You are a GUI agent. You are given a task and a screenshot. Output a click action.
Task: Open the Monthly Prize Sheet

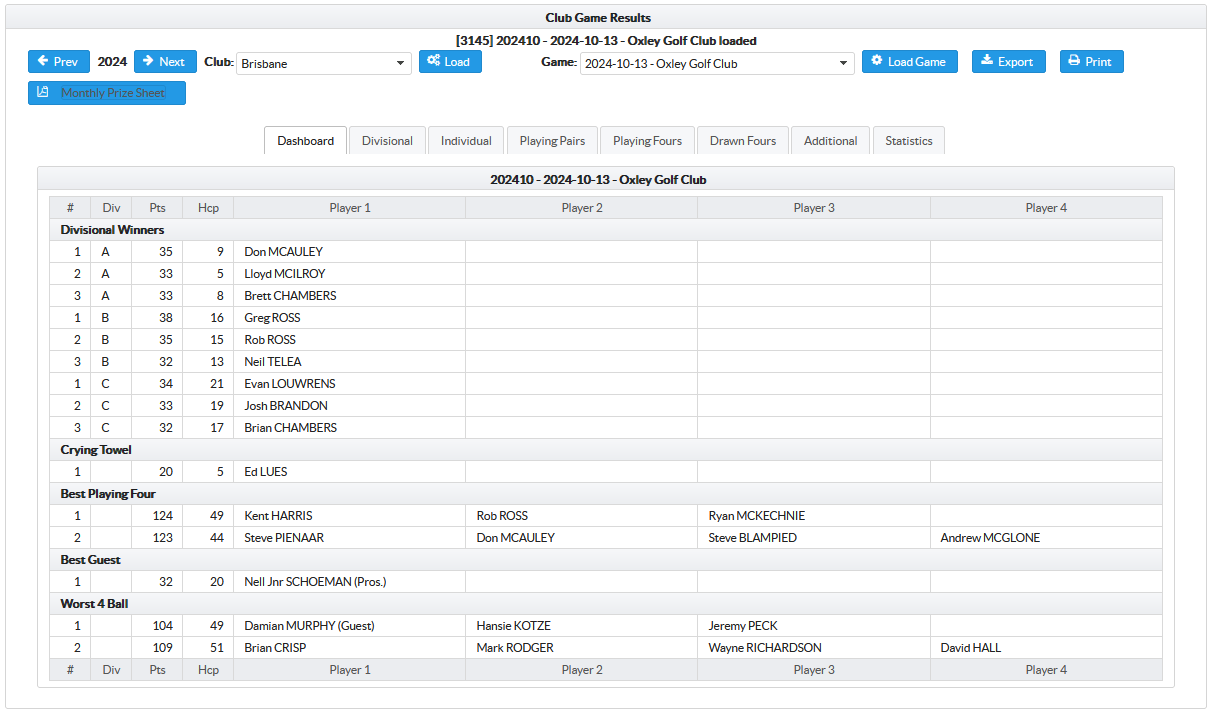107,93
